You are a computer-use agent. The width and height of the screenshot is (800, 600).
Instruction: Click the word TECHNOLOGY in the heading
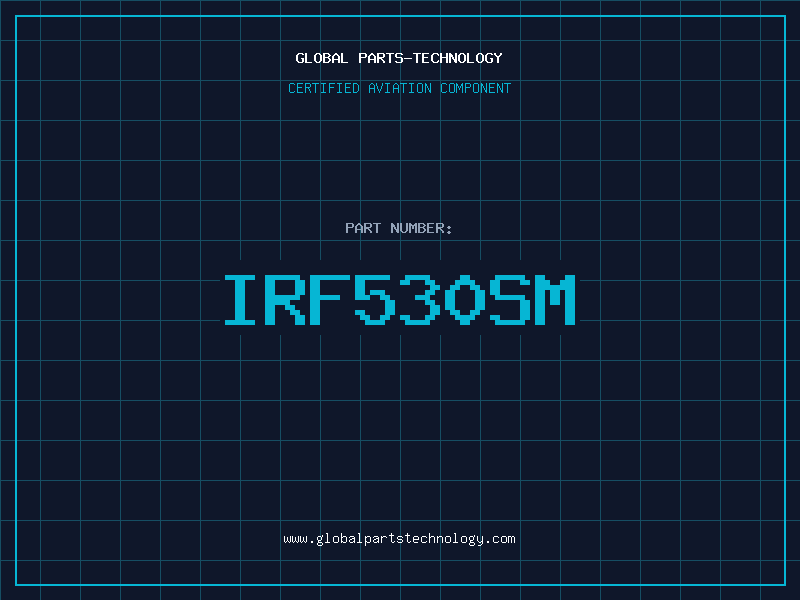pyautogui.click(x=458, y=58)
